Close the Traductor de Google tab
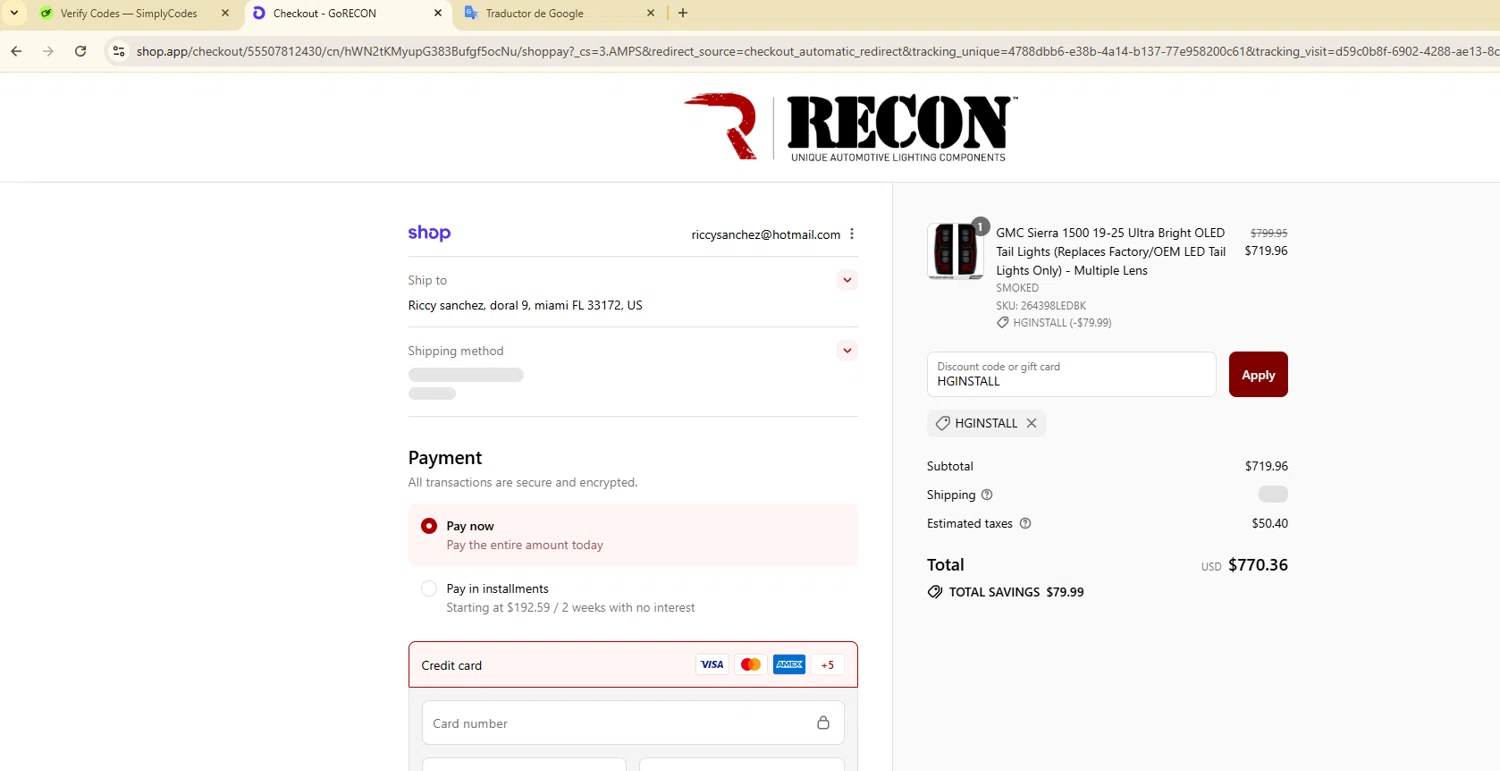Viewport: 1500px width, 771px height. point(650,13)
